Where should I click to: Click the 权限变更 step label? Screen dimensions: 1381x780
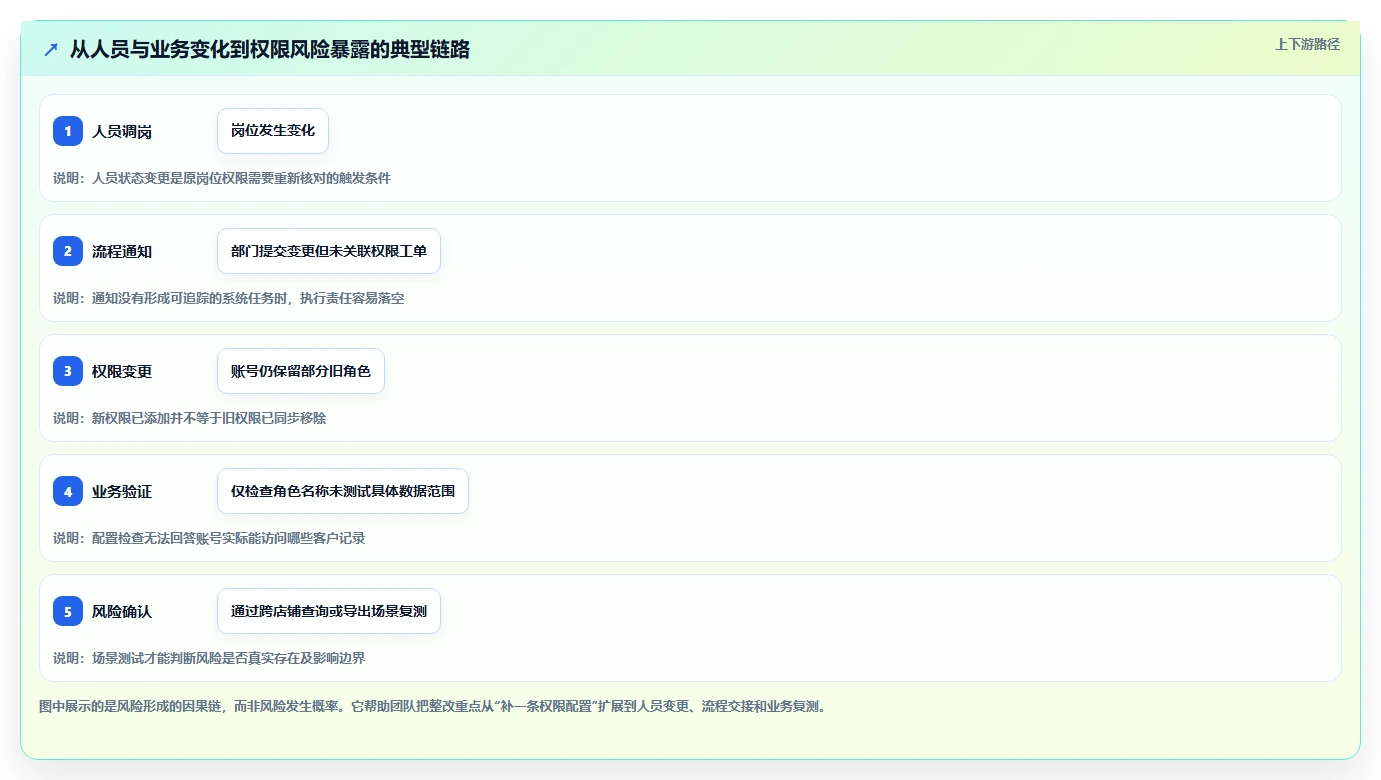[x=122, y=371]
